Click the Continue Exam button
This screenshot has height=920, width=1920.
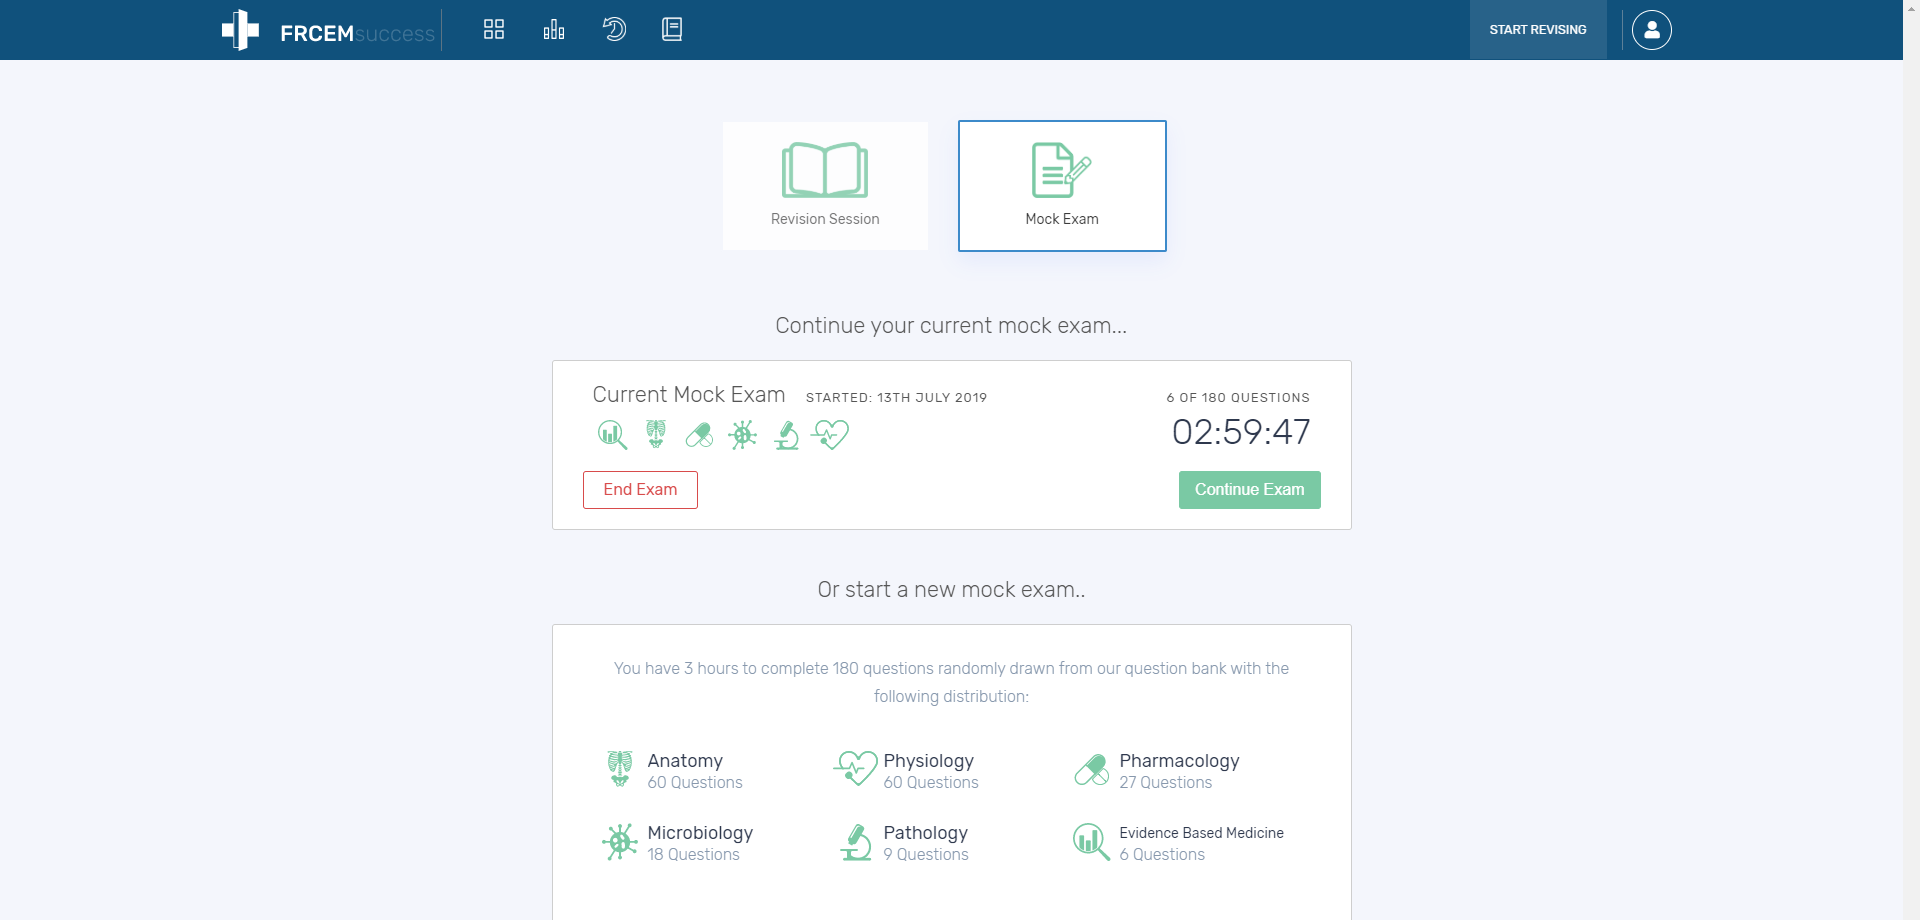[1250, 490]
